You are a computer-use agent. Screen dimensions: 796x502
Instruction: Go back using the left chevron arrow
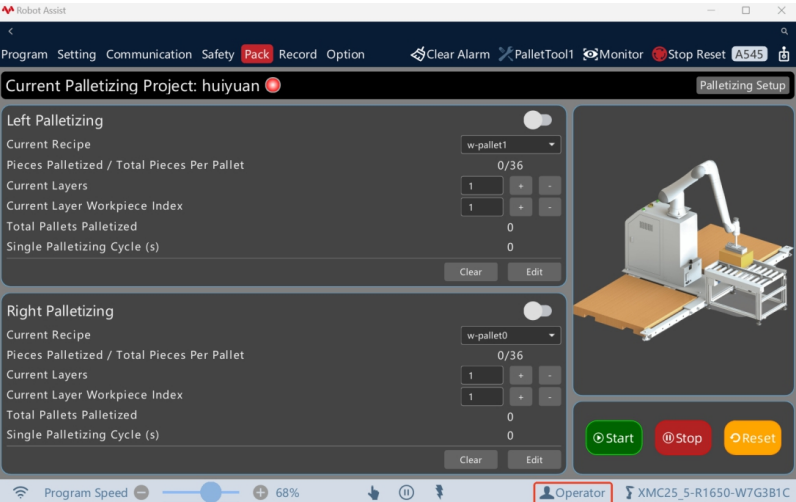10,31
